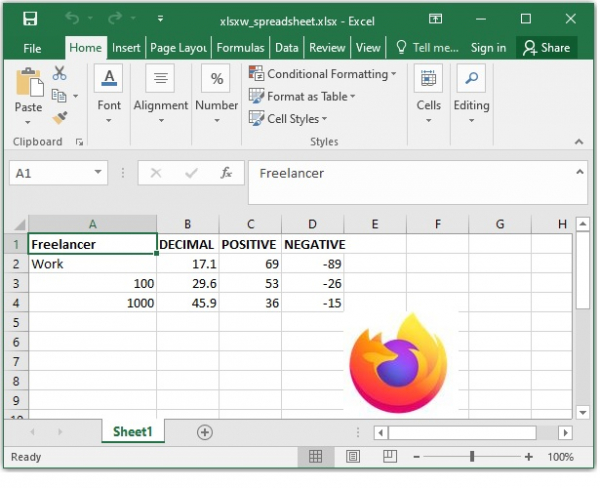The height and width of the screenshot is (488, 600).
Task: Click the Ribbon Display Options icon
Action: (435, 18)
